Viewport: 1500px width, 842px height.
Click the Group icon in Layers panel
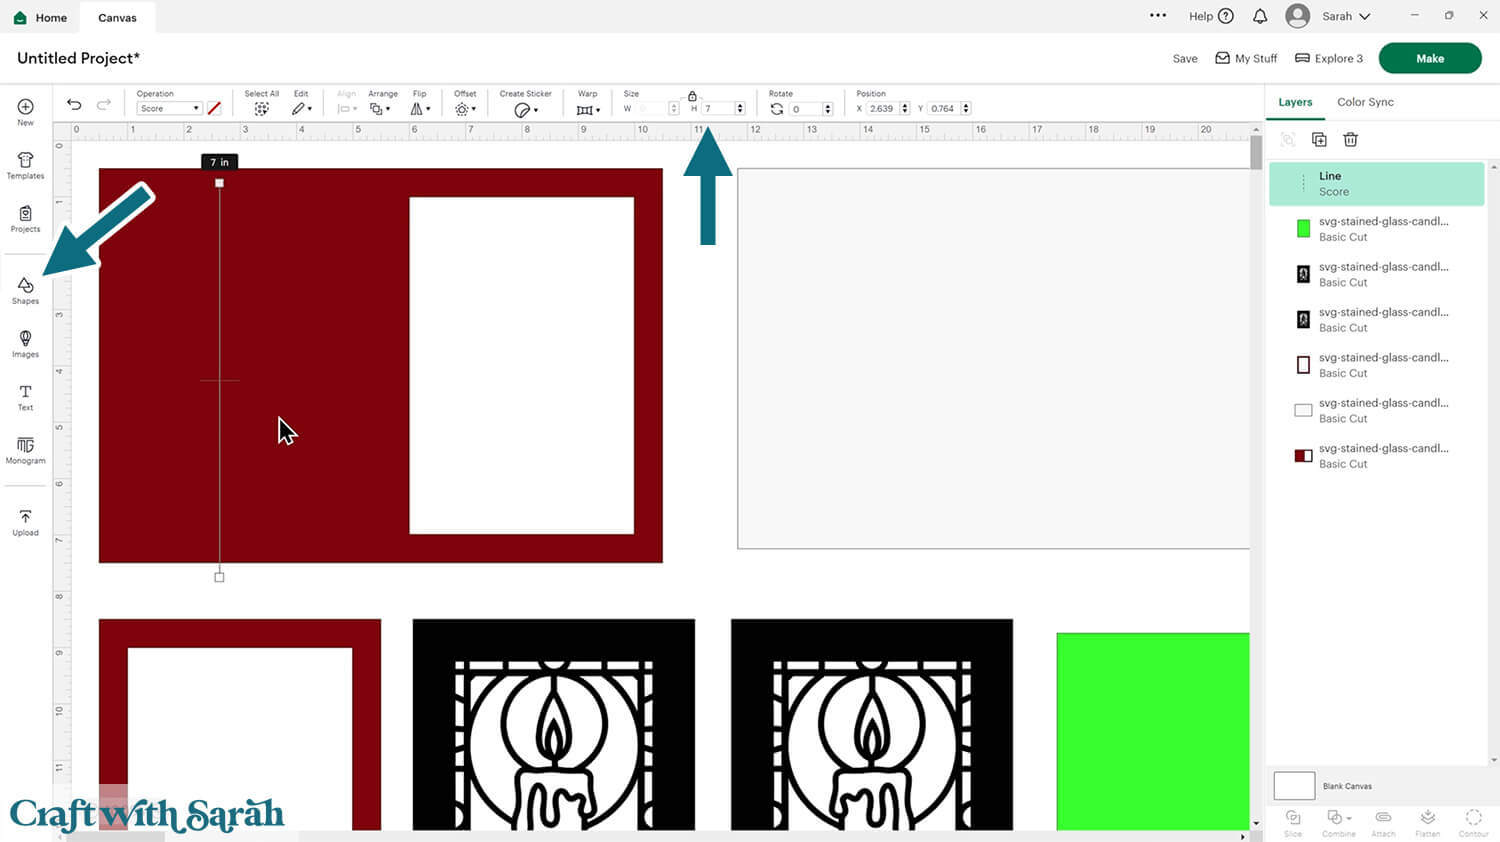(x=1288, y=140)
